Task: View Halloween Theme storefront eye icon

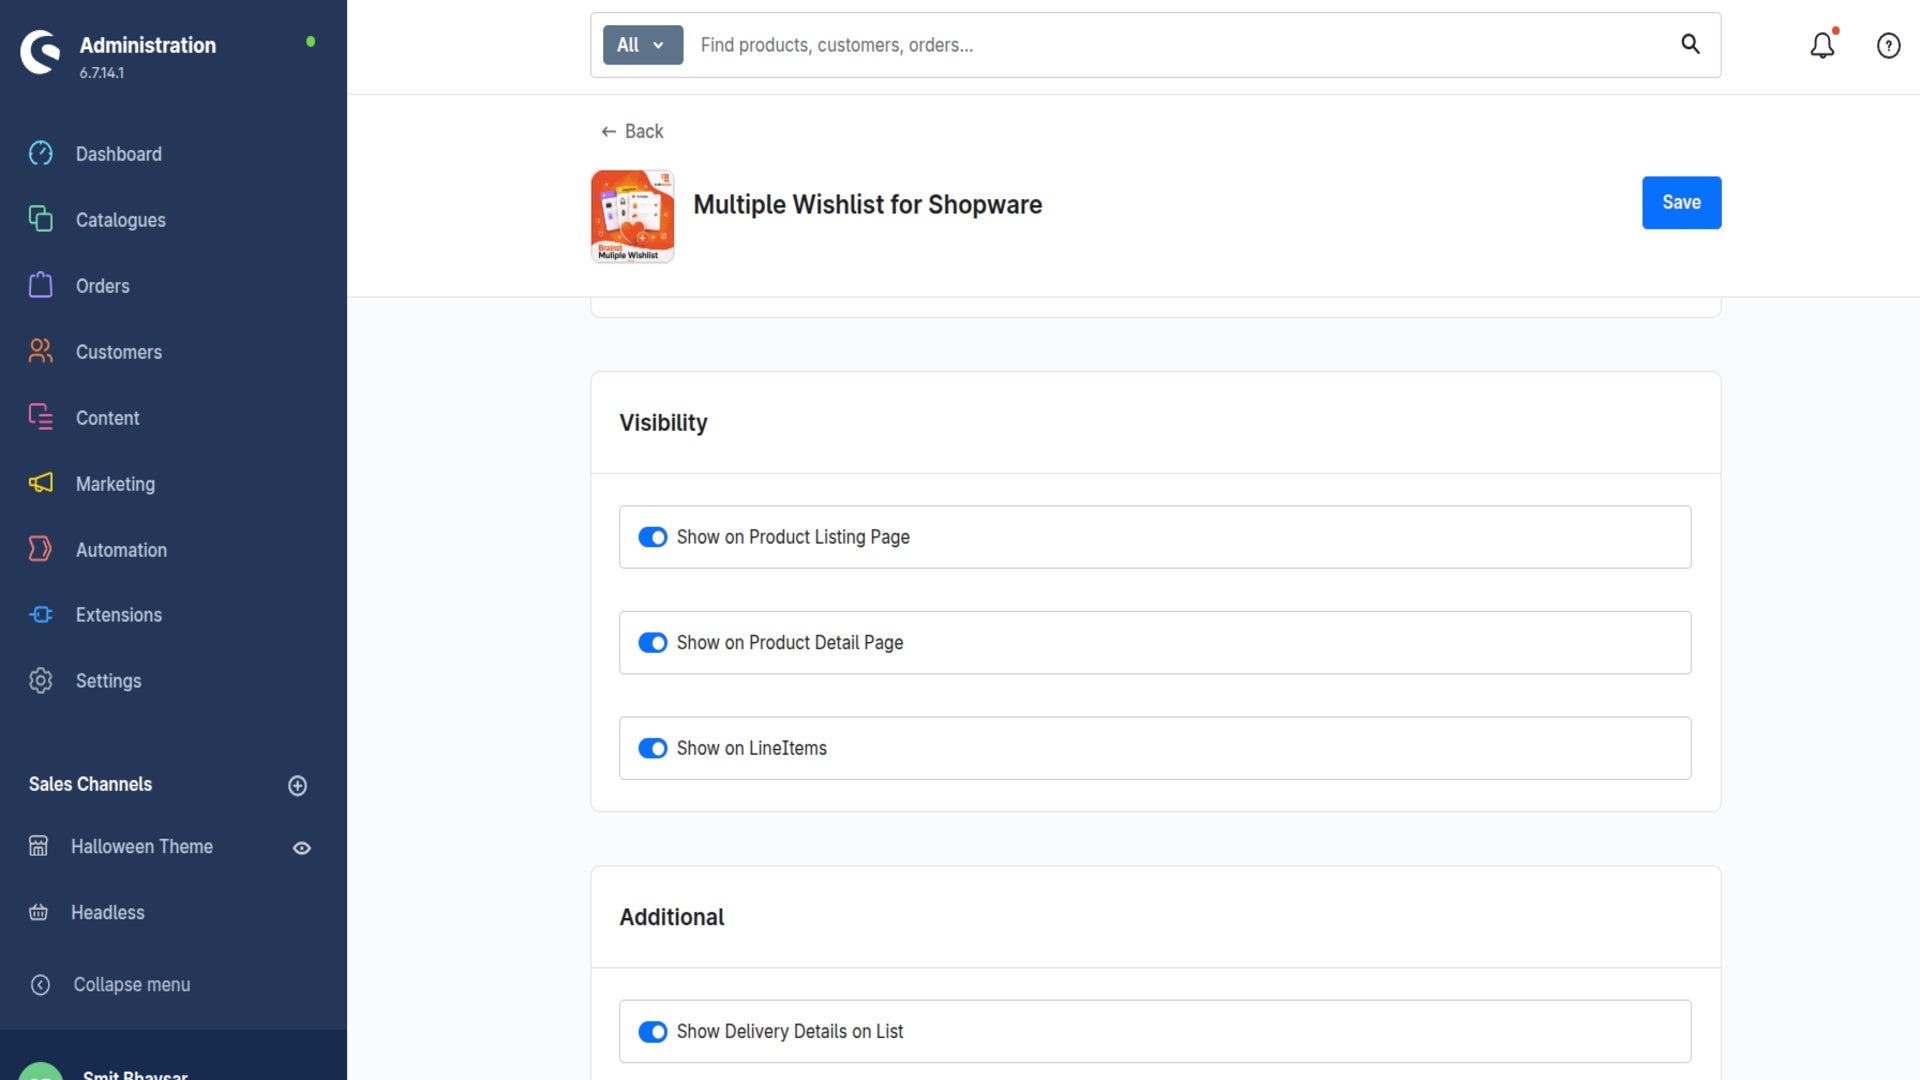Action: (x=301, y=848)
